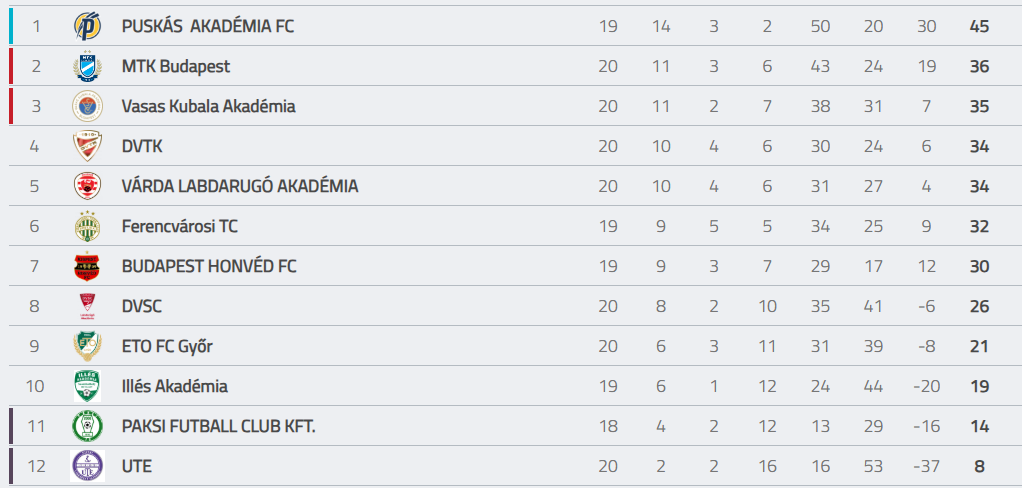Click the Paksi Futball Club logo
This screenshot has height=488, width=1022.
(88, 426)
